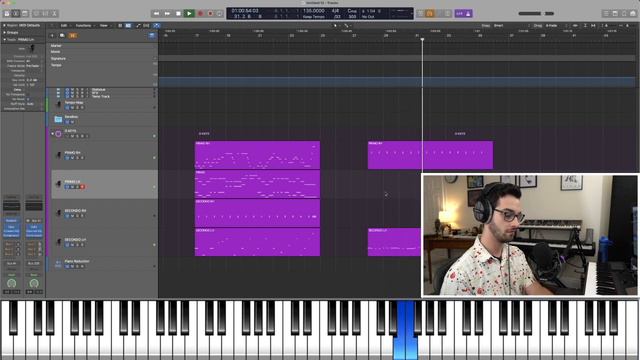Select the first SECONDO RH MIDI region
This screenshot has height=360, width=640.
tap(257, 213)
